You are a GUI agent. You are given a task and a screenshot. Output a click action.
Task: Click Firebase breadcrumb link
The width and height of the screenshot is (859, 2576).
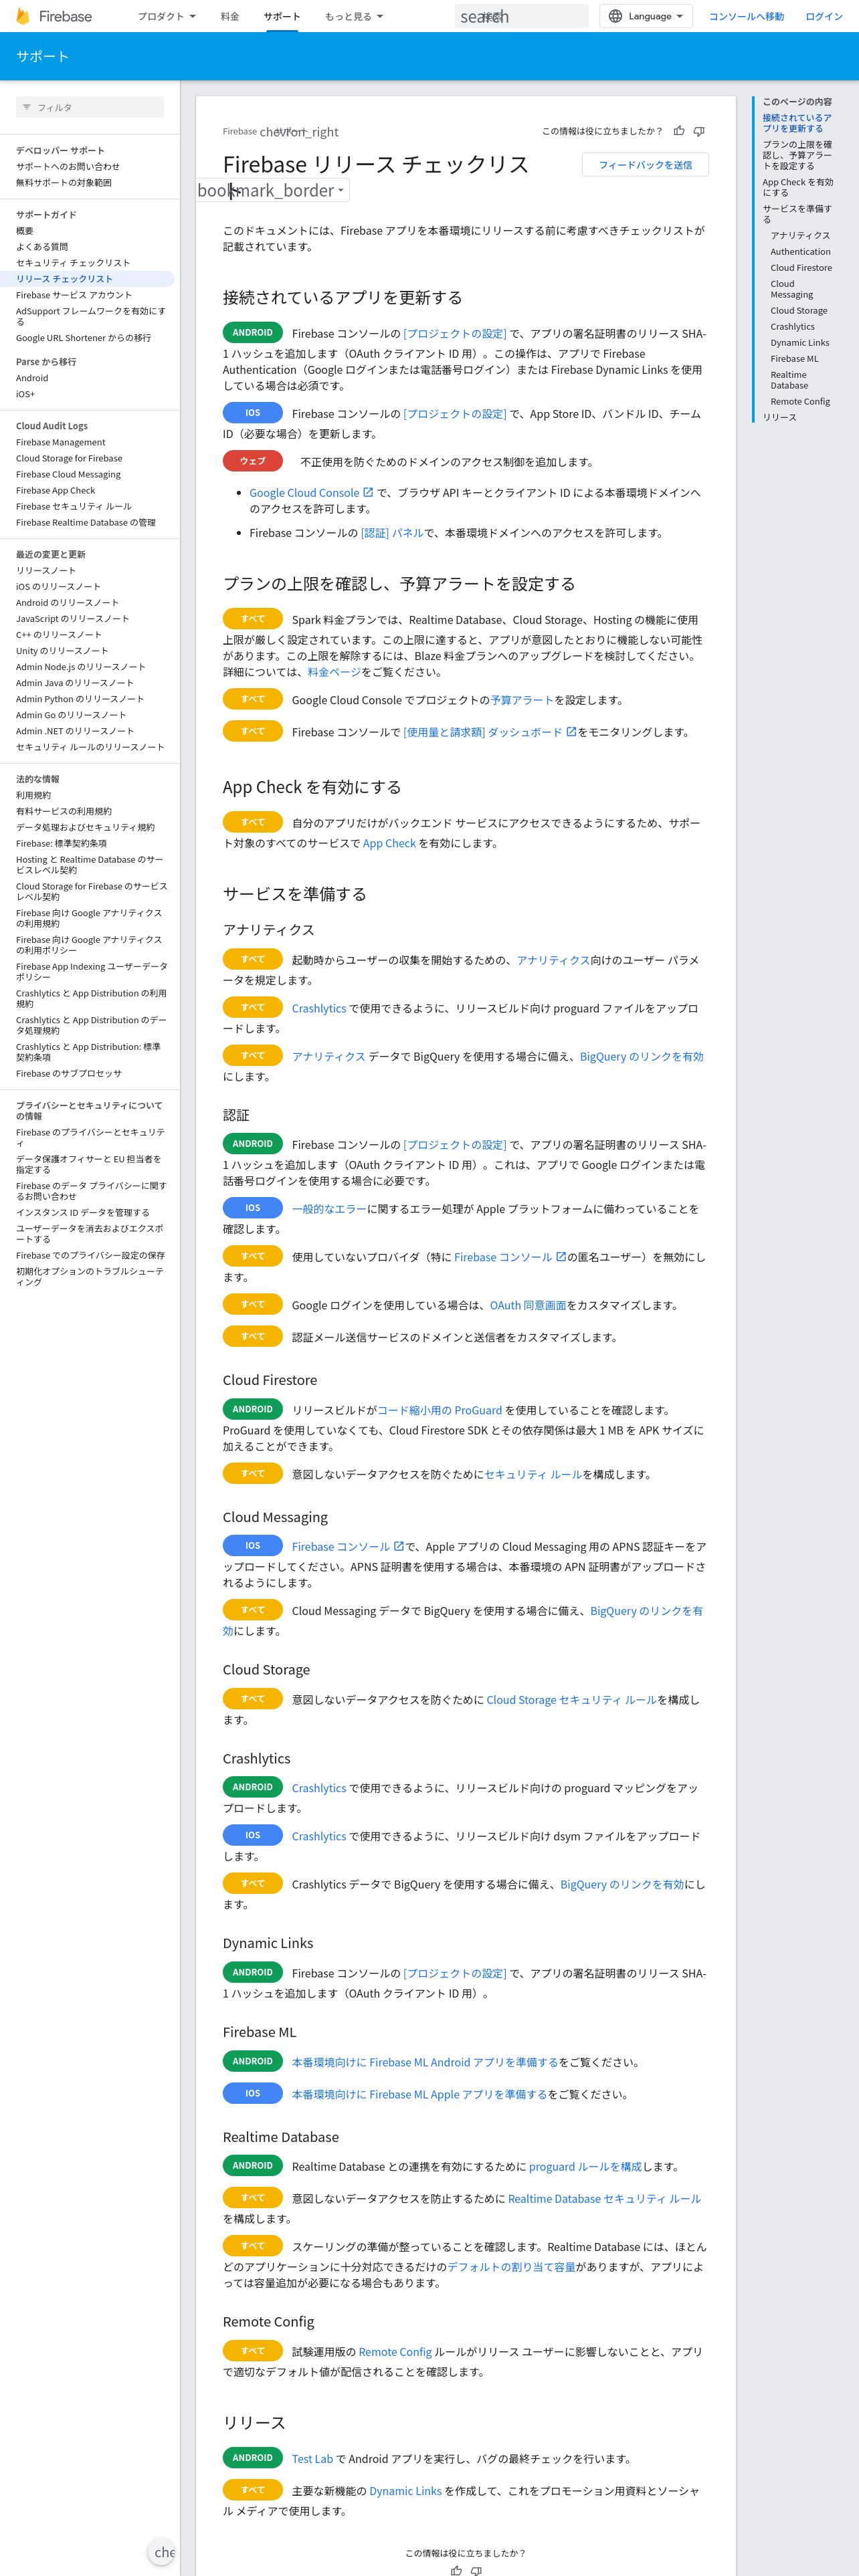coord(239,131)
